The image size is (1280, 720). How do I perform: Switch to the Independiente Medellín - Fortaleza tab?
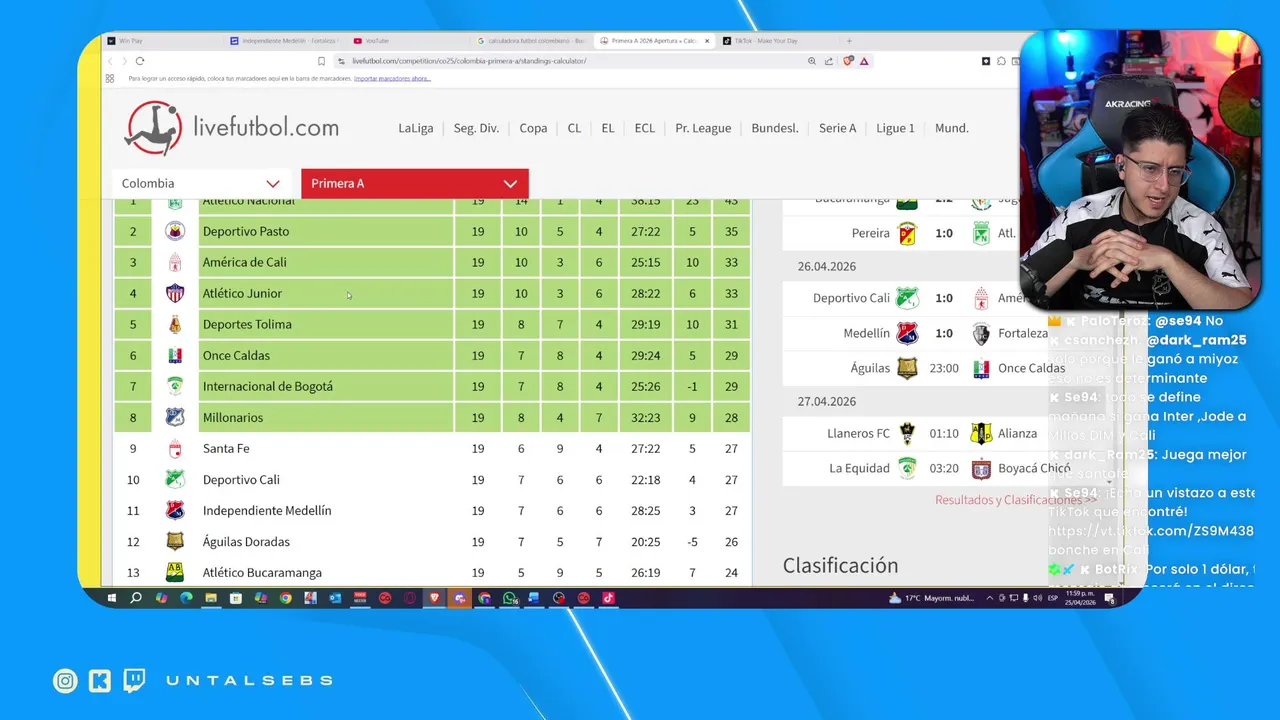[x=285, y=41]
